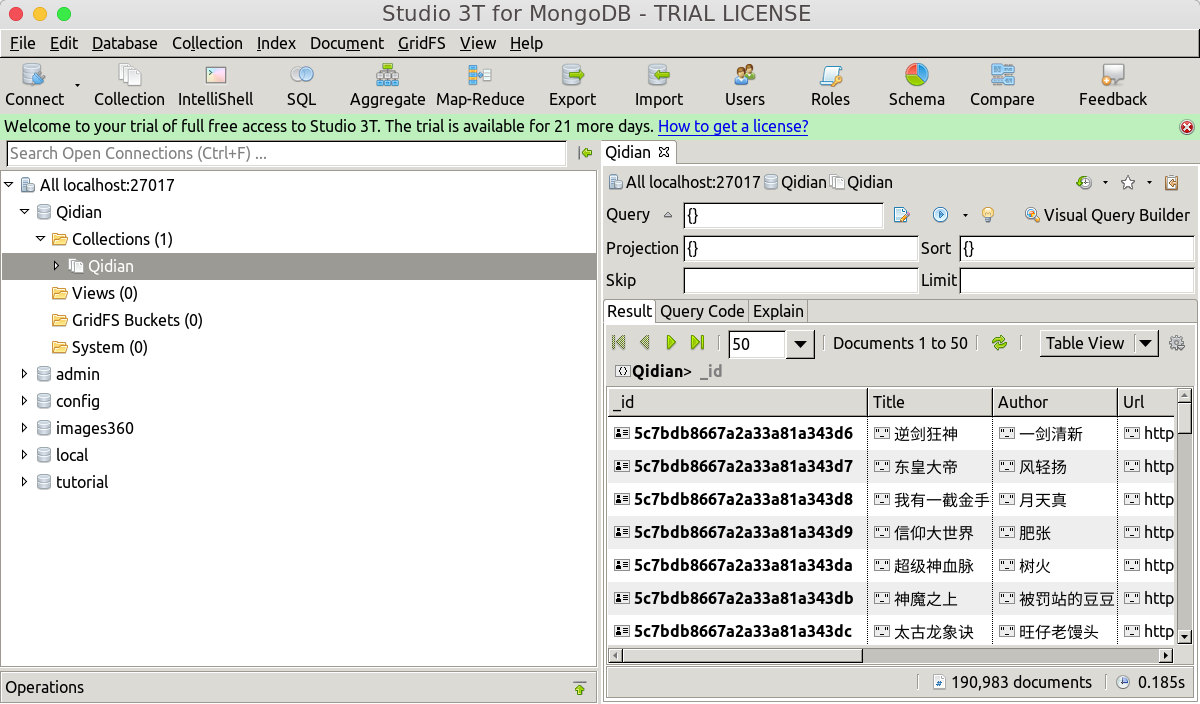This screenshot has width=1200, height=704.
Task: Click the vertical scrollbar of results table
Action: tap(1185, 418)
